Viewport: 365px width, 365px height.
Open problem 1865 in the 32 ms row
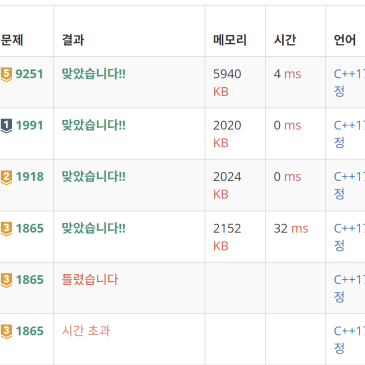[30, 229]
